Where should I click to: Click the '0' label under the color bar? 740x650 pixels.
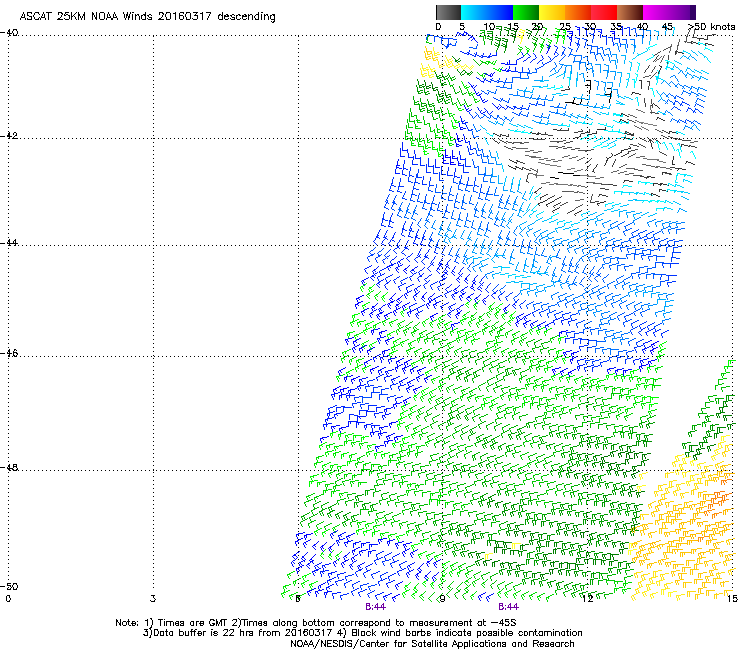[438, 27]
